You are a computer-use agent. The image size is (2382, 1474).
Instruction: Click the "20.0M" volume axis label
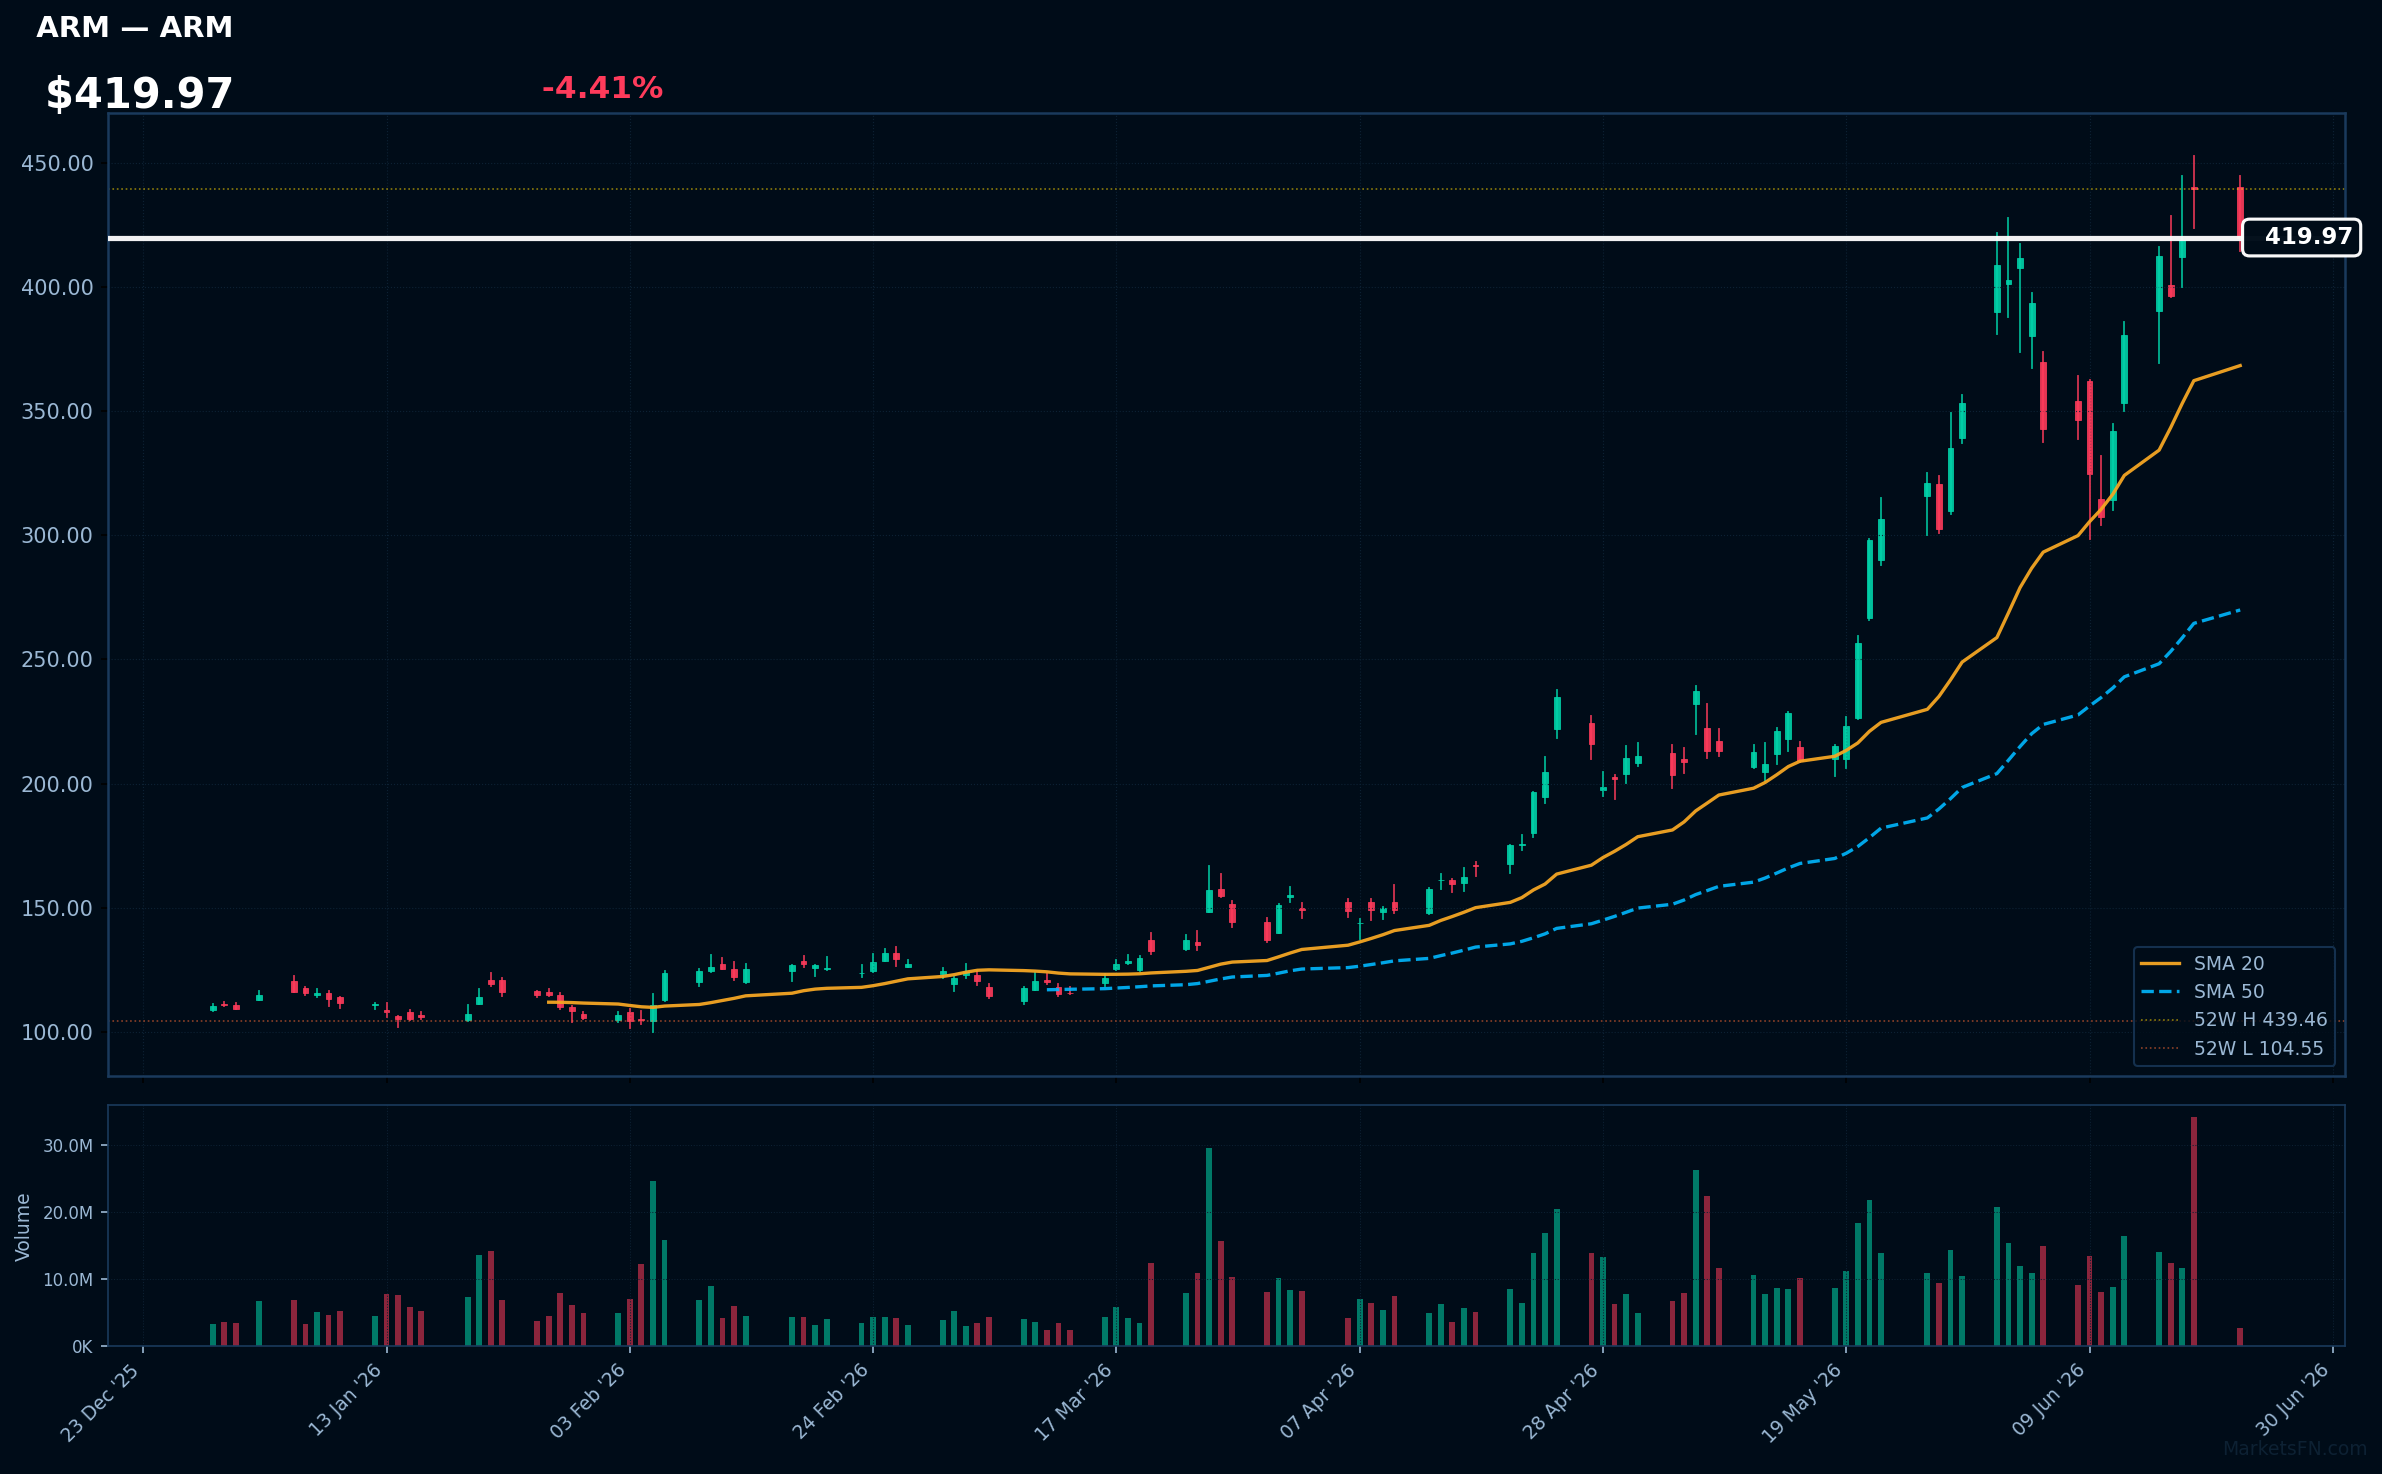point(67,1212)
